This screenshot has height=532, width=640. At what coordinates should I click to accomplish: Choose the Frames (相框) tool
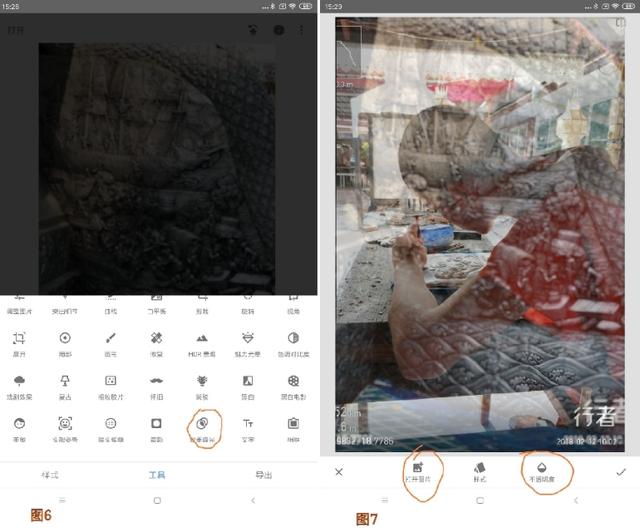click(293, 427)
